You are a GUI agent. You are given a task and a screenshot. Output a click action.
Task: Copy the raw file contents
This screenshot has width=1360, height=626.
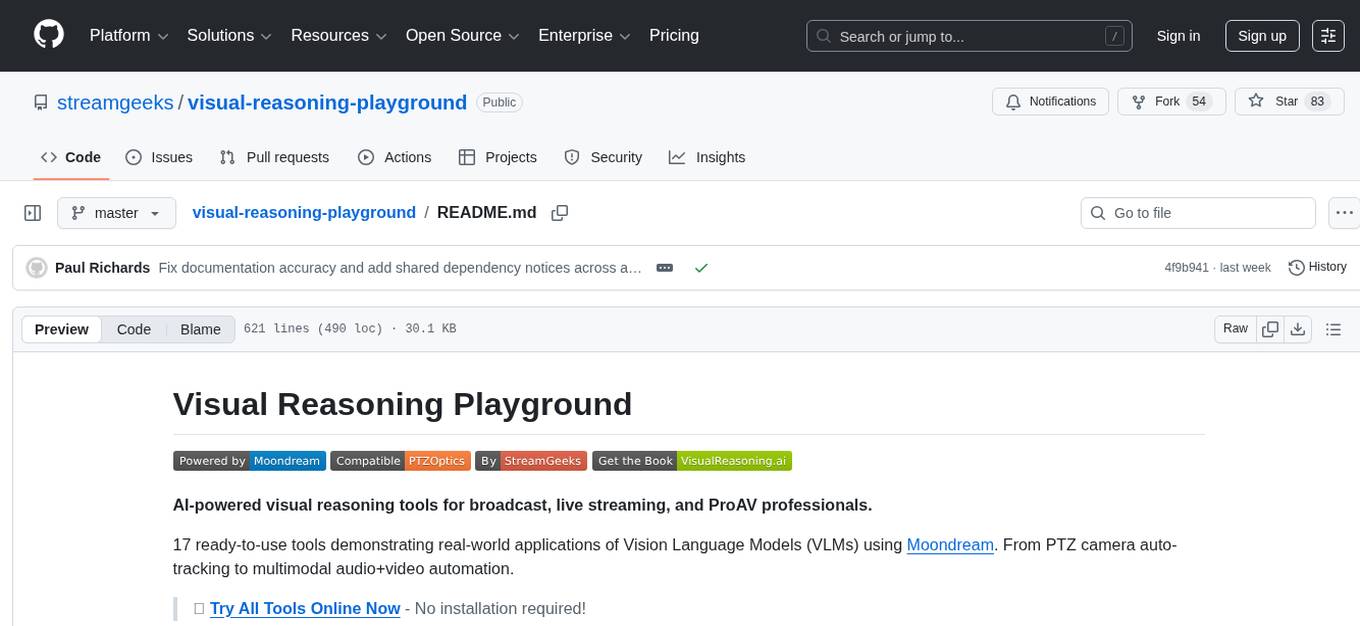click(x=1270, y=328)
